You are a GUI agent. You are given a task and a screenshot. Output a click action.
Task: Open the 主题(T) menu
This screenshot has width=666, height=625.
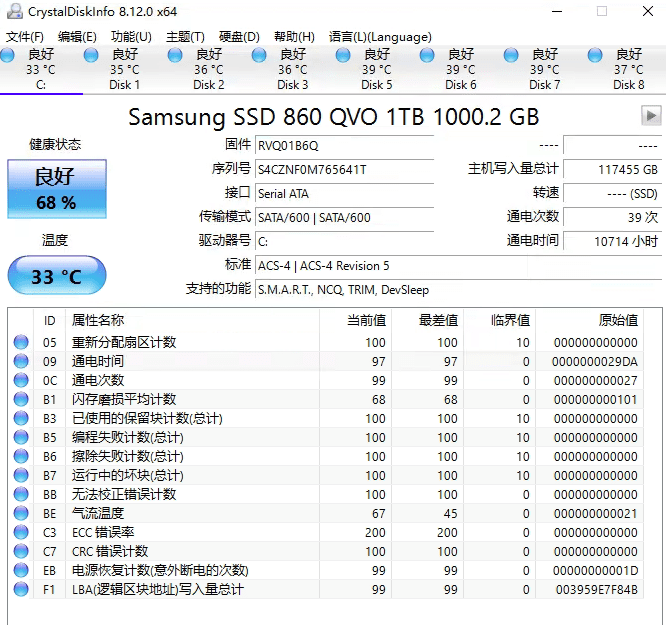[x=185, y=37]
